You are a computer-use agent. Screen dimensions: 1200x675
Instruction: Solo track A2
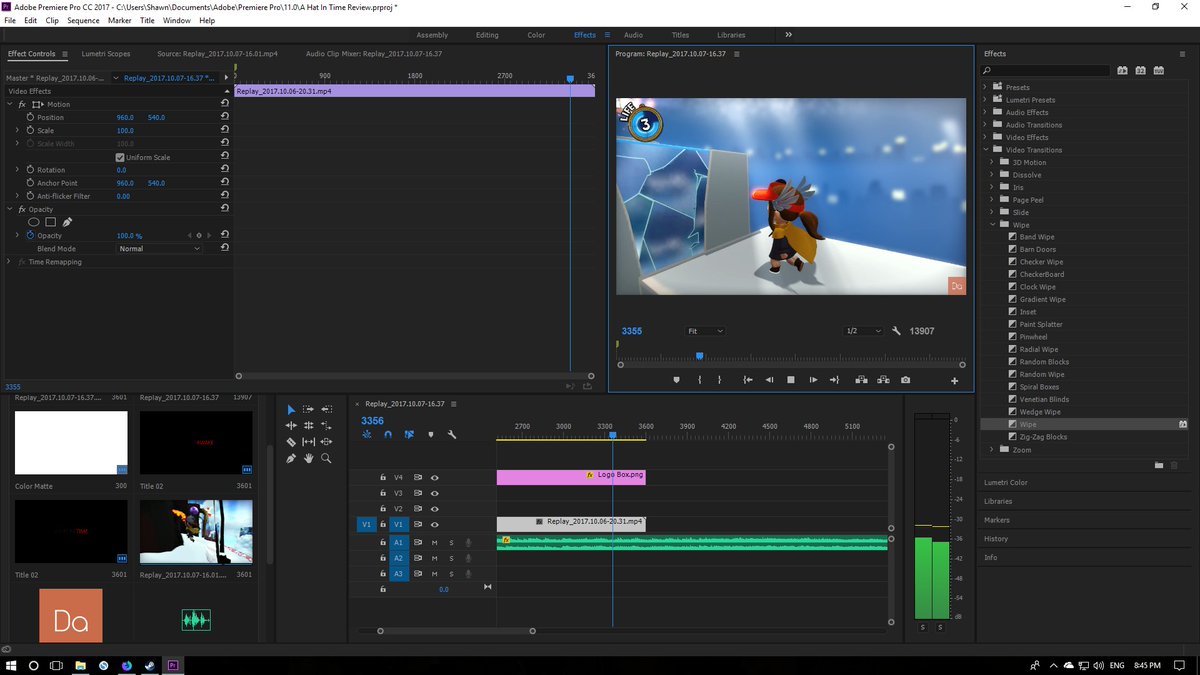(451, 558)
